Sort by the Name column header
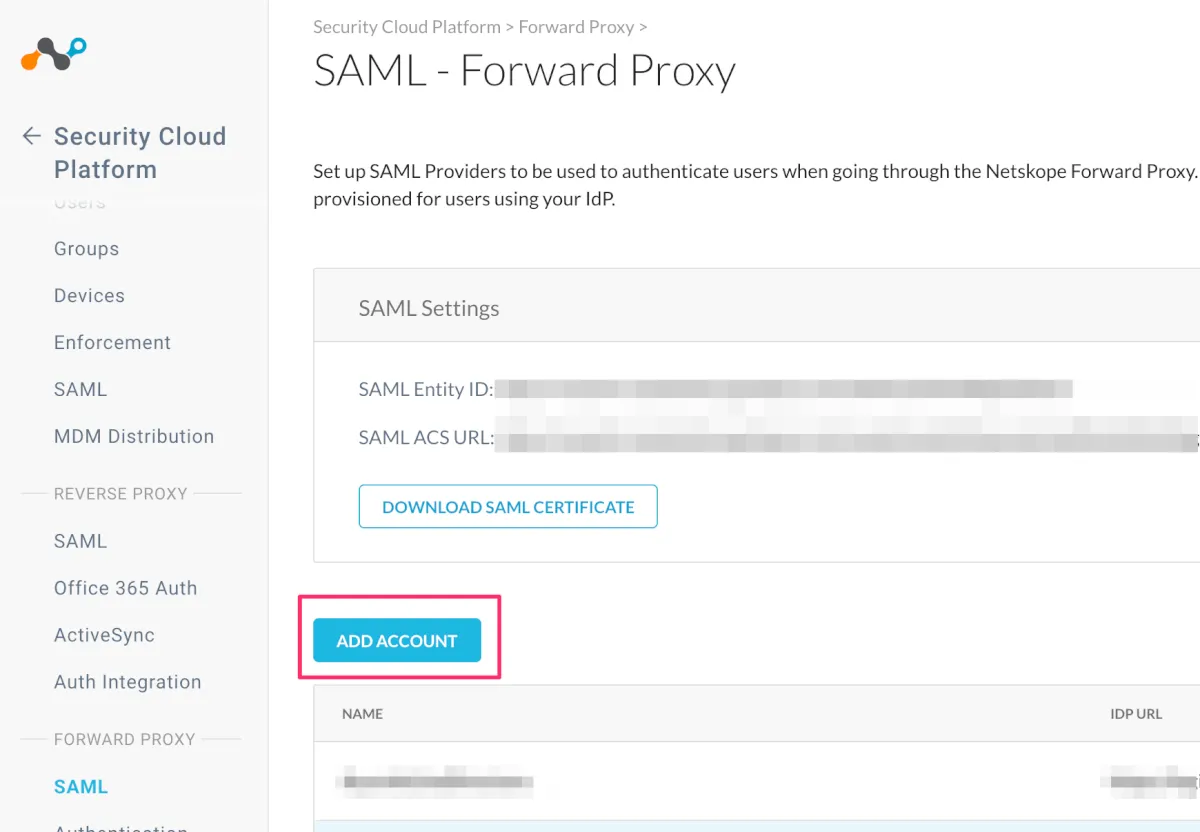Screen dimensions: 1200x832 (362, 714)
